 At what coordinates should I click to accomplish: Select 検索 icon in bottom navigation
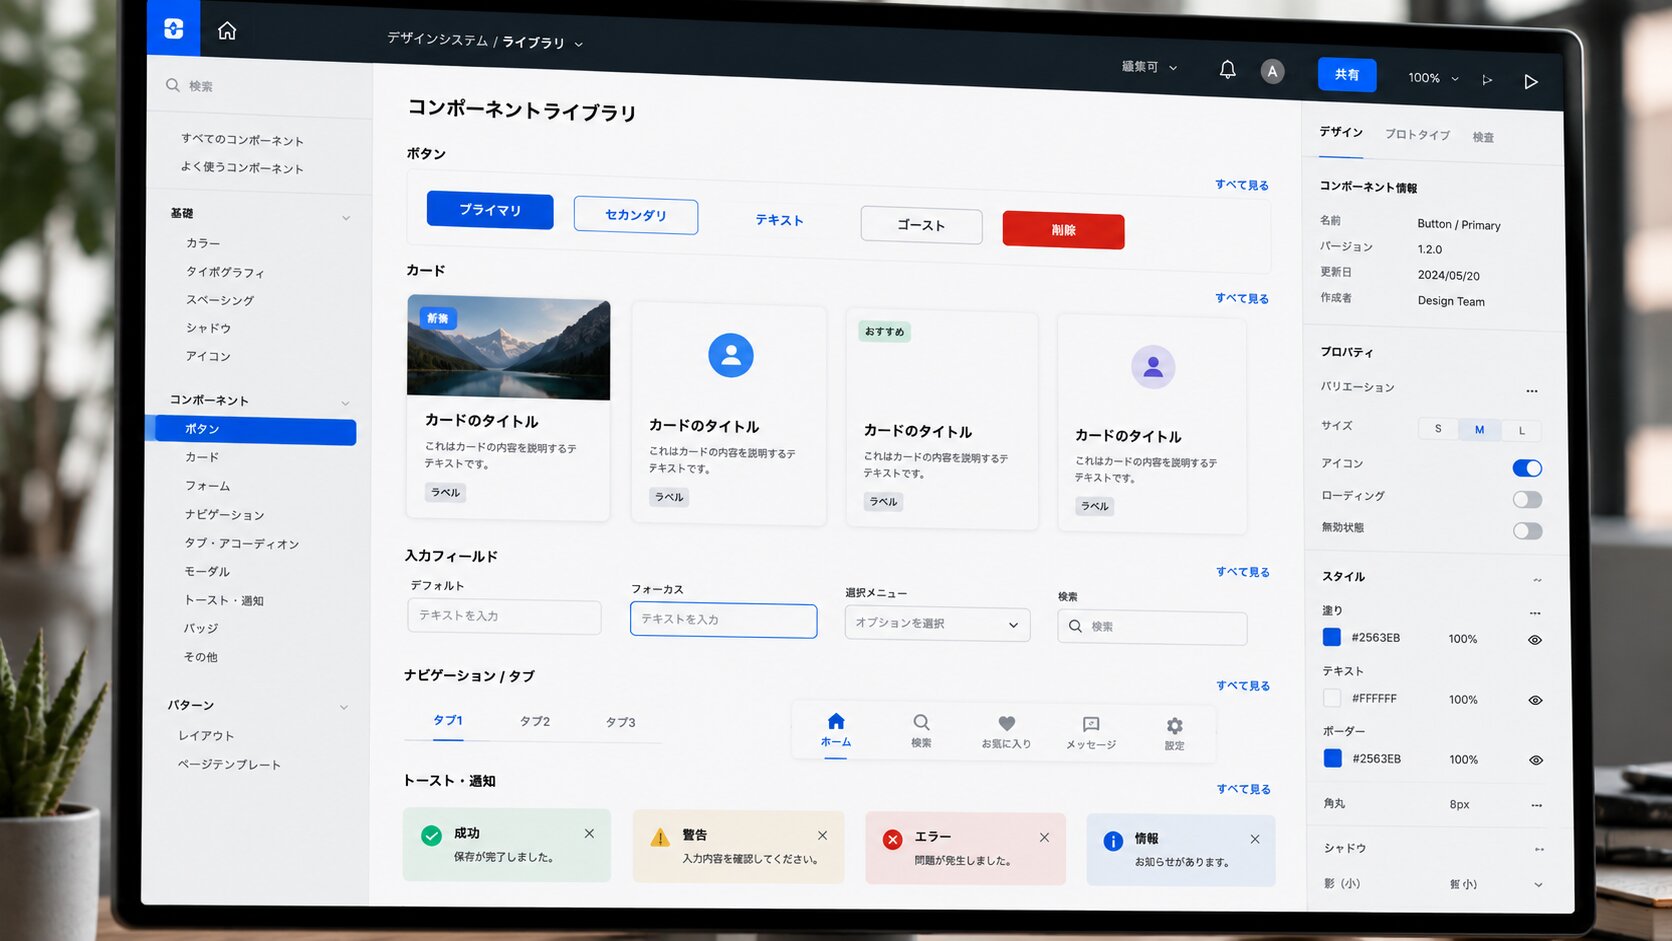tap(921, 722)
